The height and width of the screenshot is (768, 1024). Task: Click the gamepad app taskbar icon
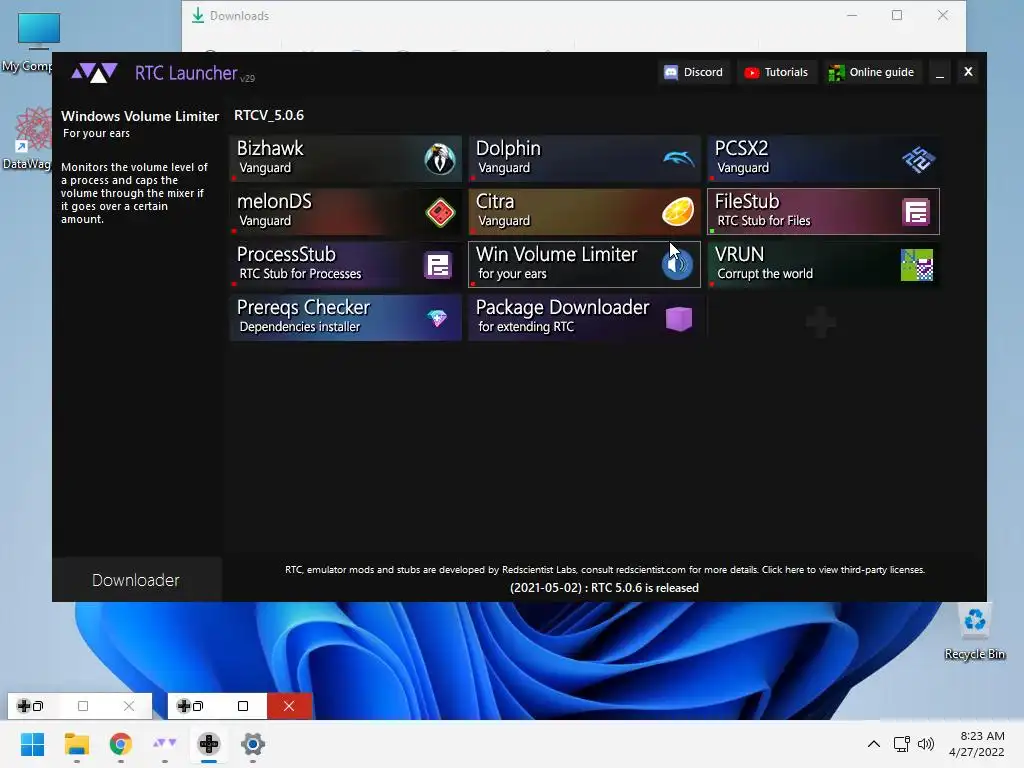(209, 744)
